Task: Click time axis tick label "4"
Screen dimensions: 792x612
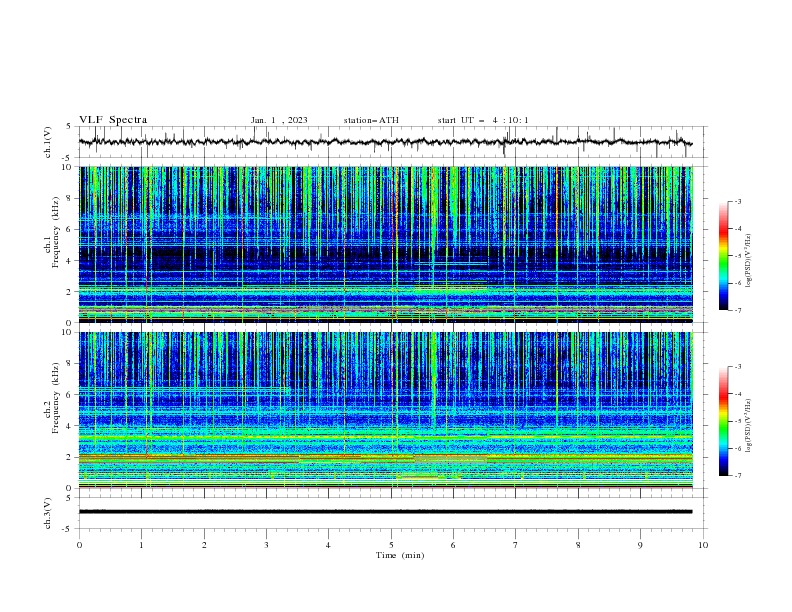Action: pos(328,545)
